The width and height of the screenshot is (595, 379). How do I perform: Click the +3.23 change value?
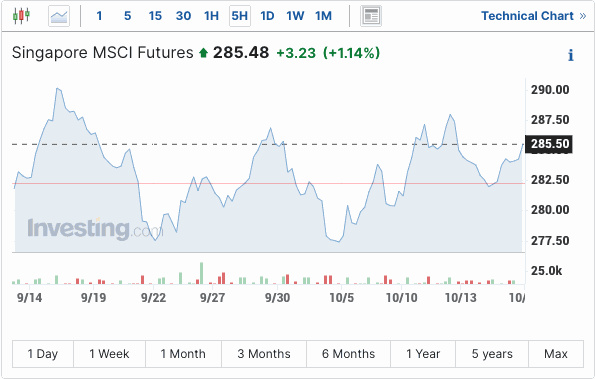tap(296, 53)
